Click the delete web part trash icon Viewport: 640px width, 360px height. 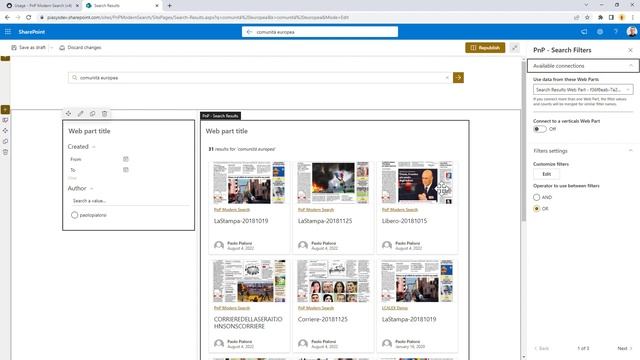pos(104,113)
